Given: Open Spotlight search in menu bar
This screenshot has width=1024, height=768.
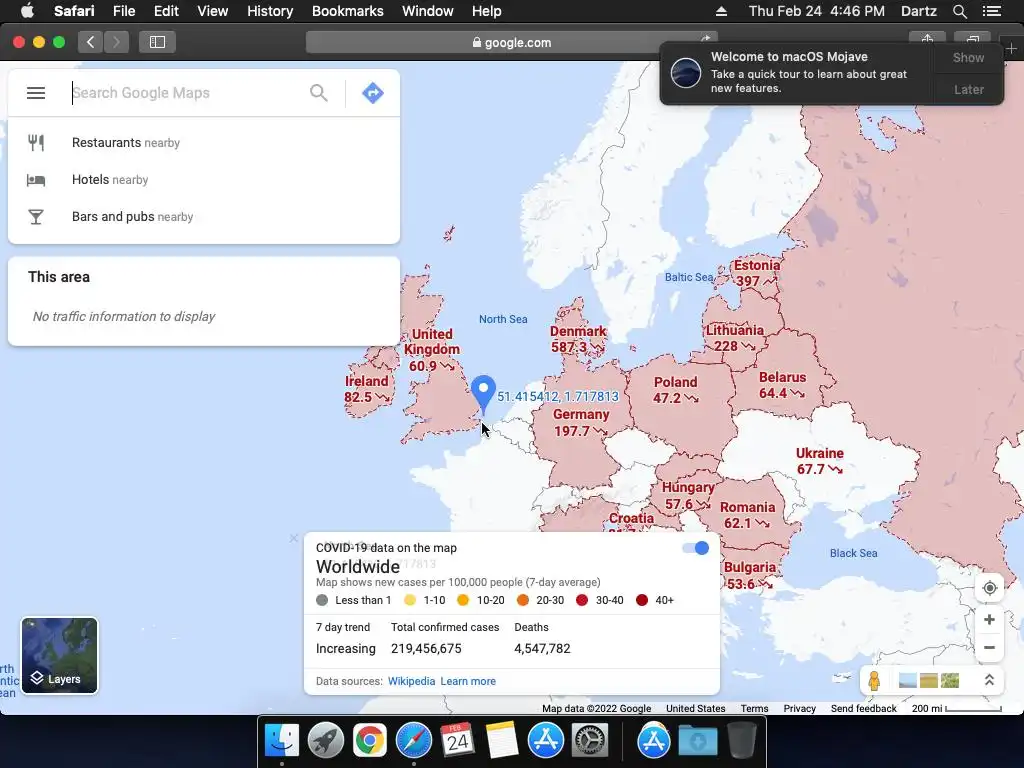Looking at the screenshot, I should (x=959, y=11).
